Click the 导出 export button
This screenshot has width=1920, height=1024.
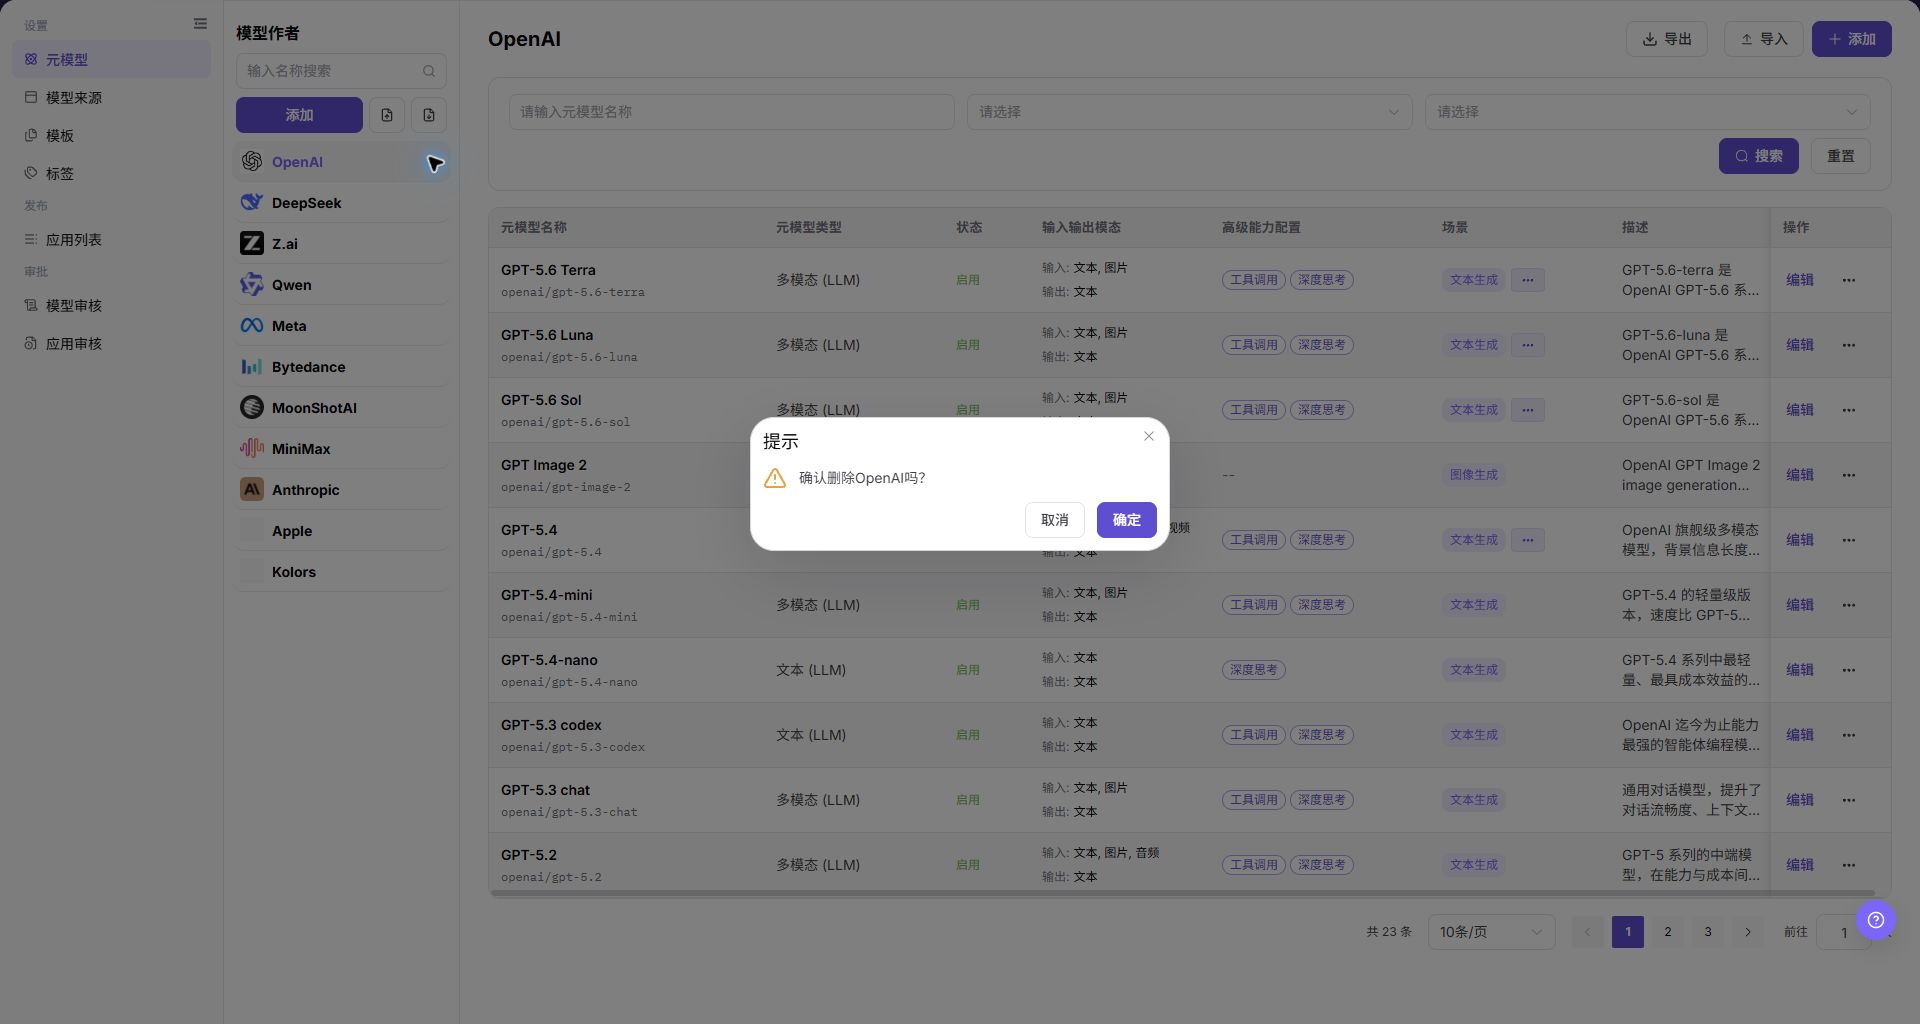(1667, 39)
